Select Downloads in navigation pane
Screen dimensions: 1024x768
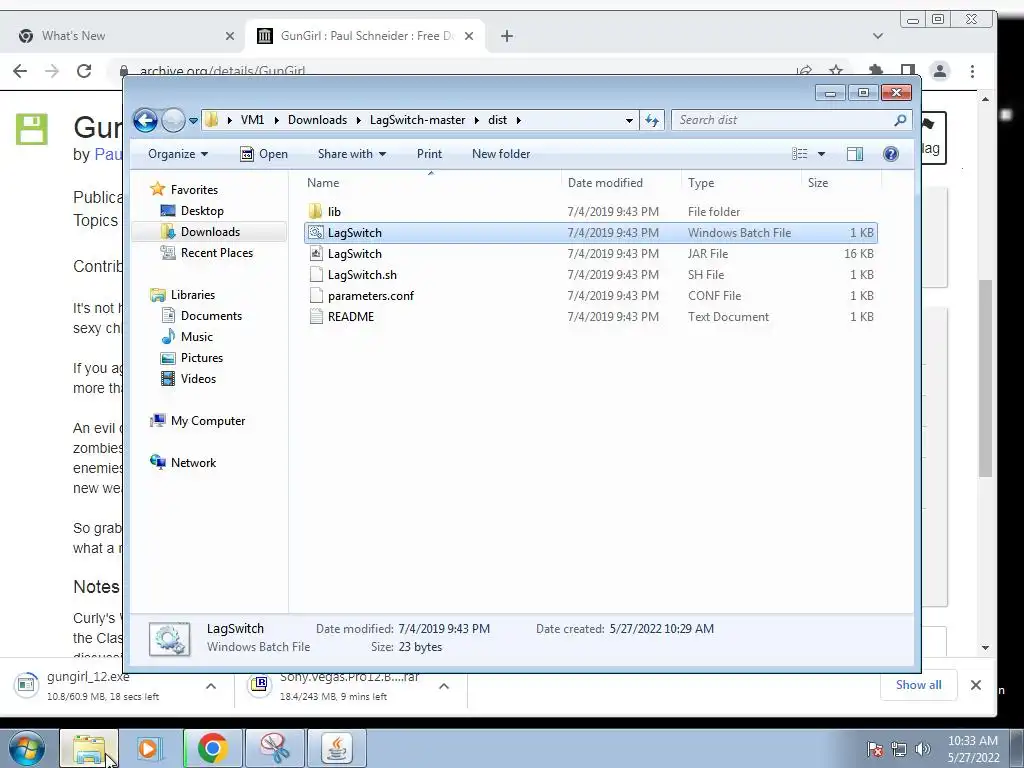pos(210,232)
